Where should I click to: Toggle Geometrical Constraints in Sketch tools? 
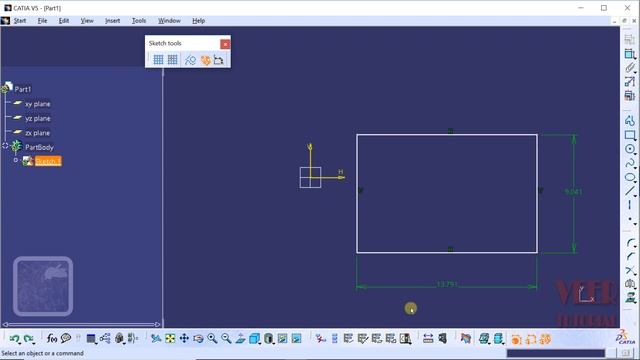(x=205, y=60)
